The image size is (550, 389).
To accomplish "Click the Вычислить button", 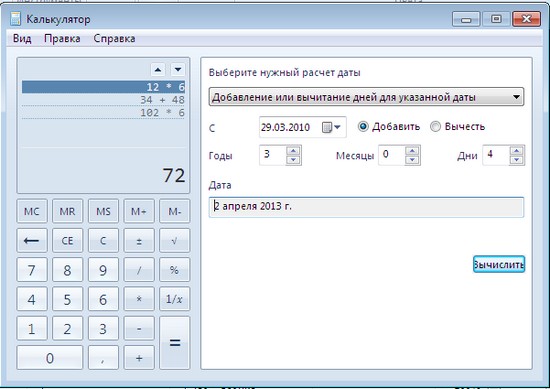I will (x=499, y=264).
